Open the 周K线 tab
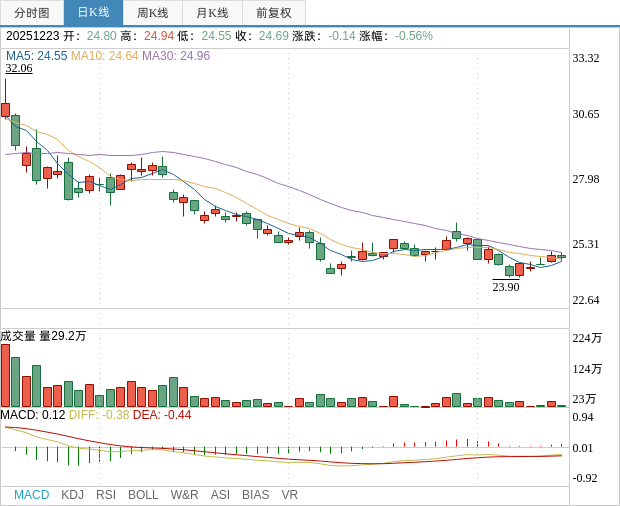This screenshot has height=506, width=620. point(153,13)
